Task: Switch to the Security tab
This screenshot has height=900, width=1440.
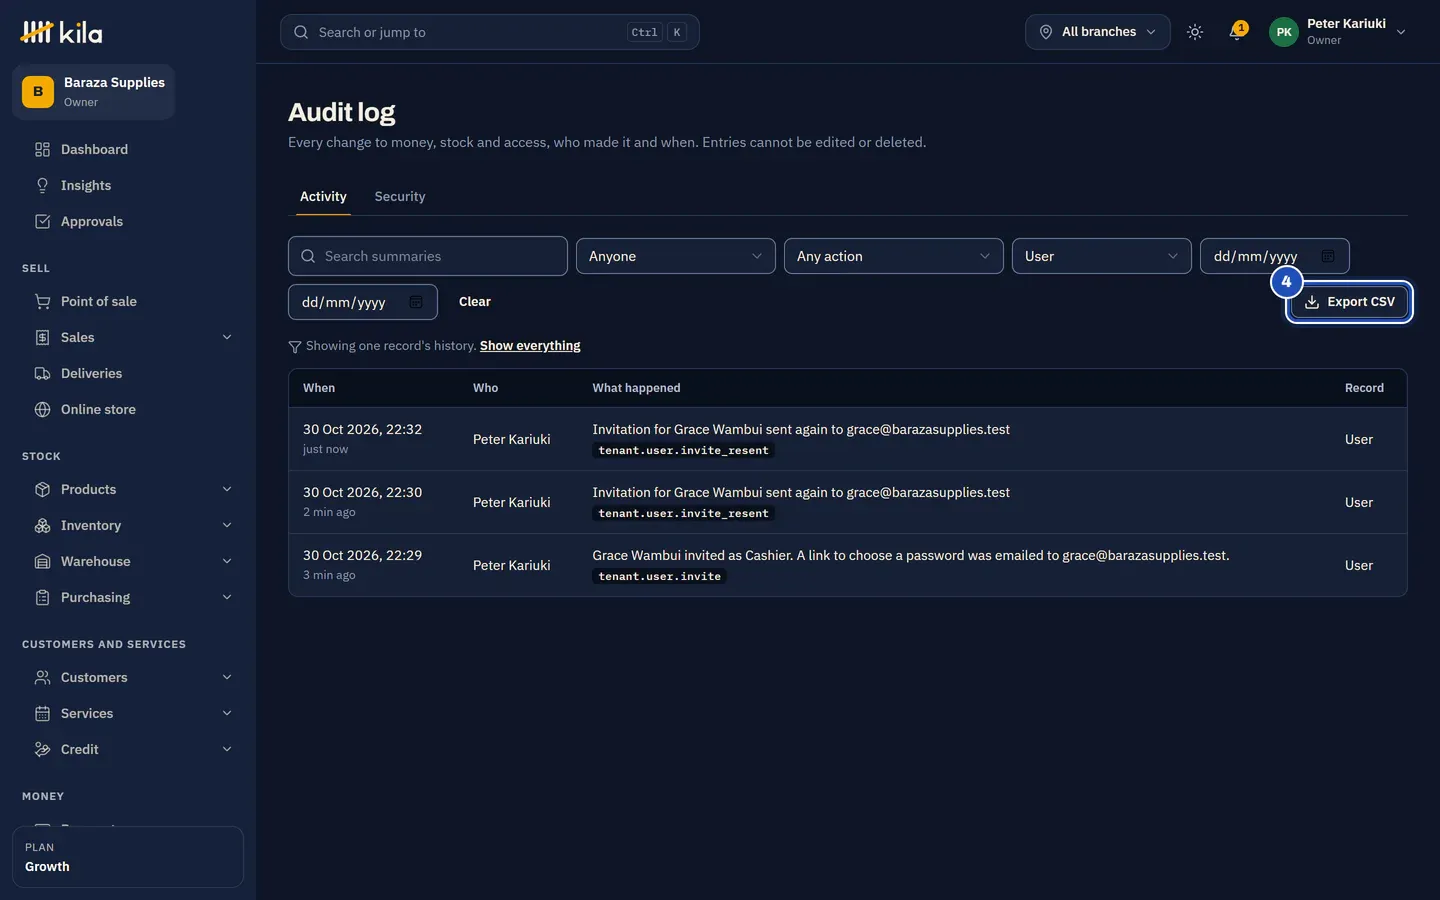Action: click(x=400, y=197)
